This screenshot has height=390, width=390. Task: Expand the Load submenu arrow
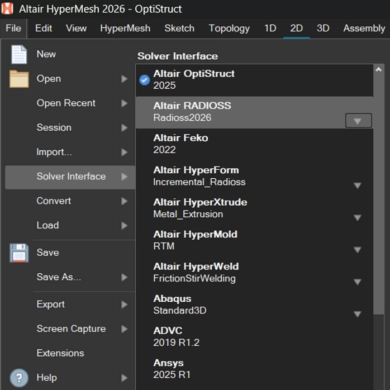point(124,226)
